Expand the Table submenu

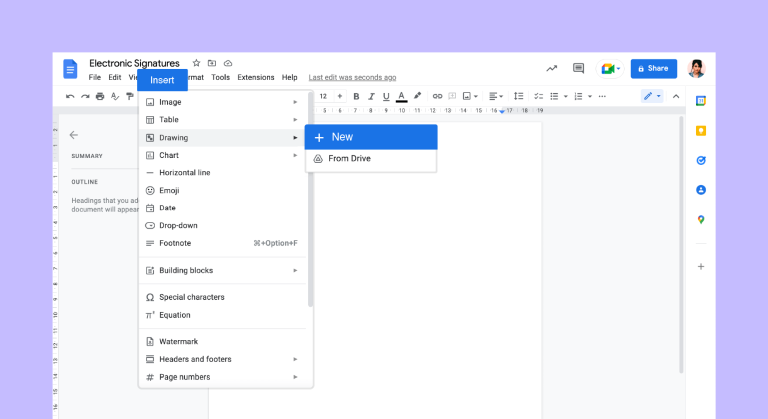click(x=224, y=119)
